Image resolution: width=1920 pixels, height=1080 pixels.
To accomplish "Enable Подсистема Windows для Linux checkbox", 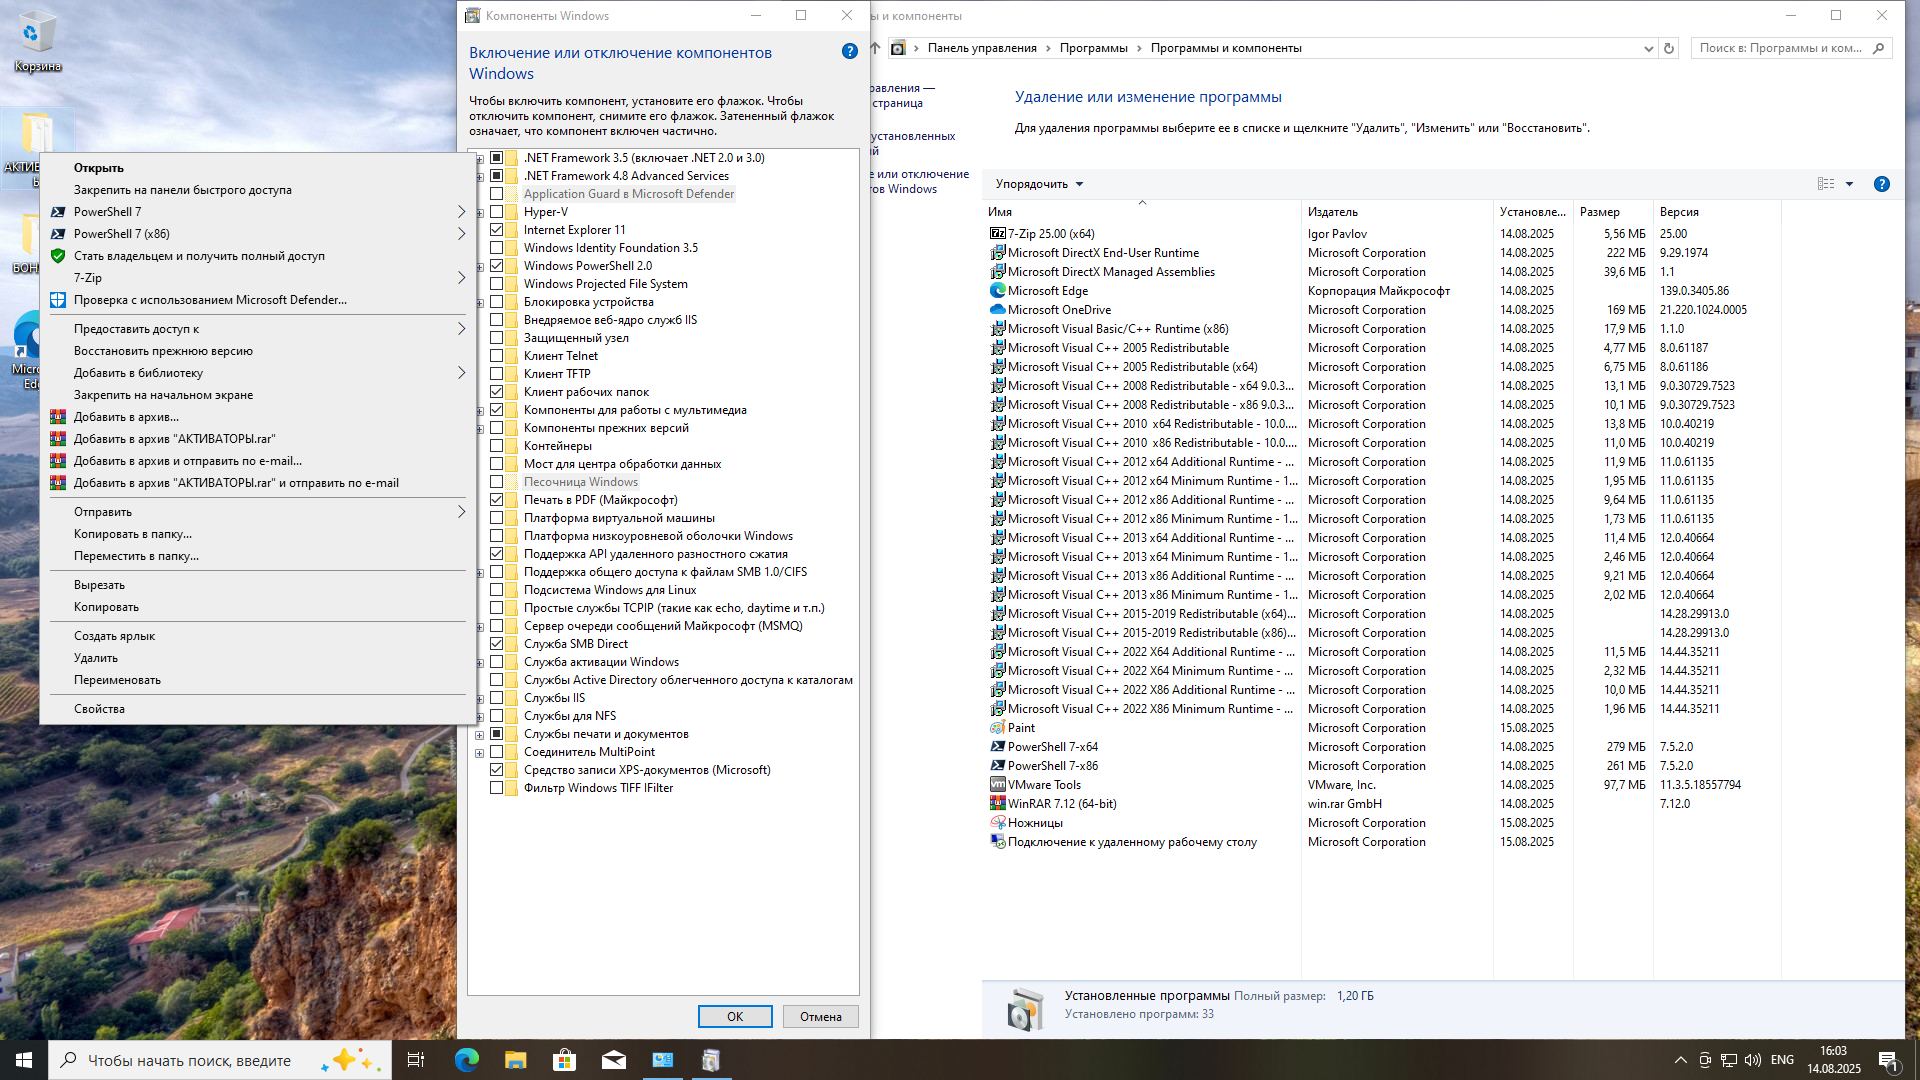I will pyautogui.click(x=497, y=590).
